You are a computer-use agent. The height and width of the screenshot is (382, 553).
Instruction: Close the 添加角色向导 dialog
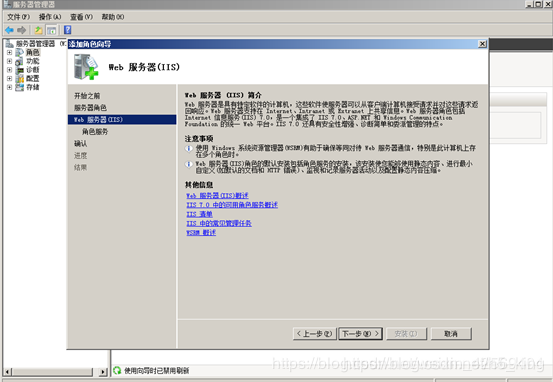point(482,44)
